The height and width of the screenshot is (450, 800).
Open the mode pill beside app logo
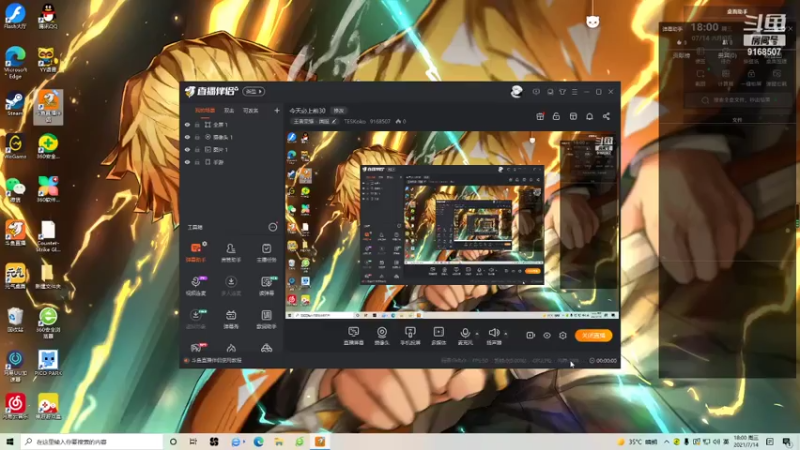254,91
